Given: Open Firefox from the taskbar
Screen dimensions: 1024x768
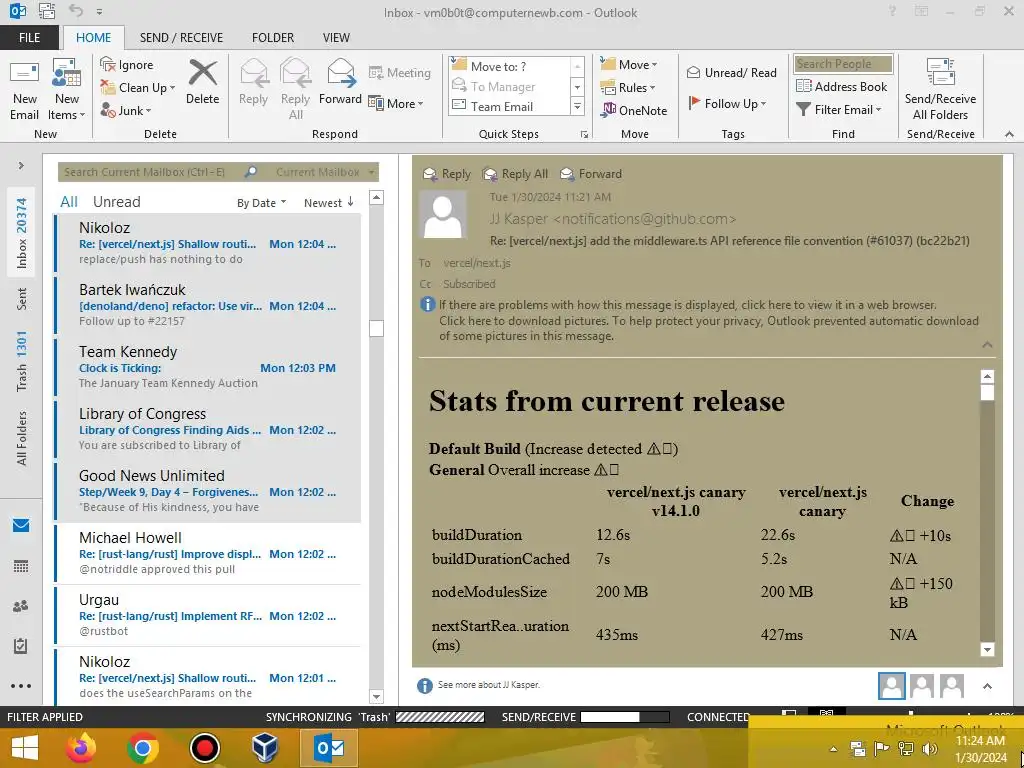Looking at the screenshot, I should tap(81, 748).
